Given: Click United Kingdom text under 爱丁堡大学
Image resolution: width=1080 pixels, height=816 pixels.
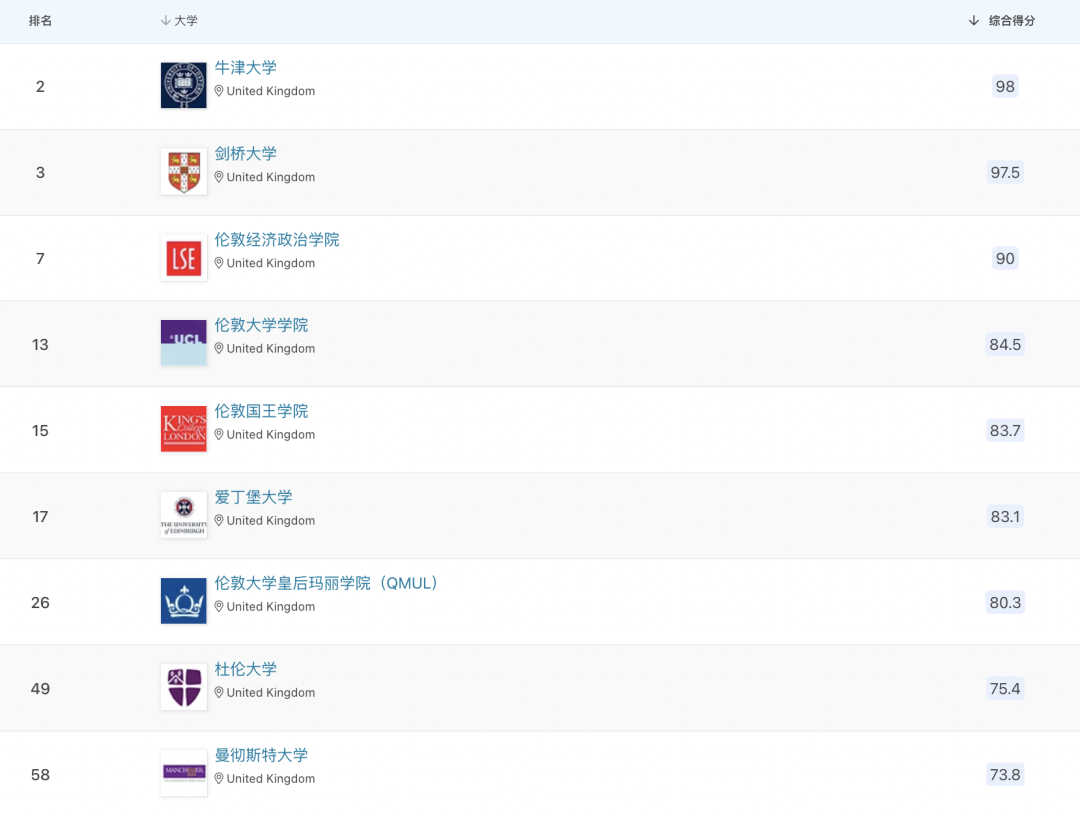Looking at the screenshot, I should [271, 521].
